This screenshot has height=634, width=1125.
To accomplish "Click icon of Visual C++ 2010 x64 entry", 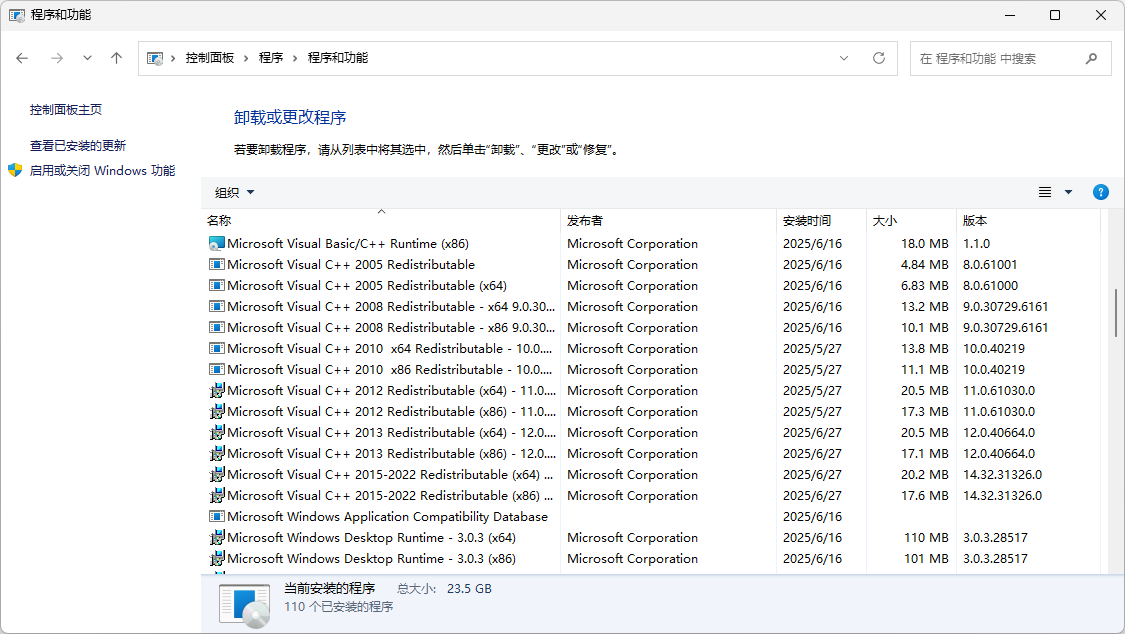I will coord(217,349).
